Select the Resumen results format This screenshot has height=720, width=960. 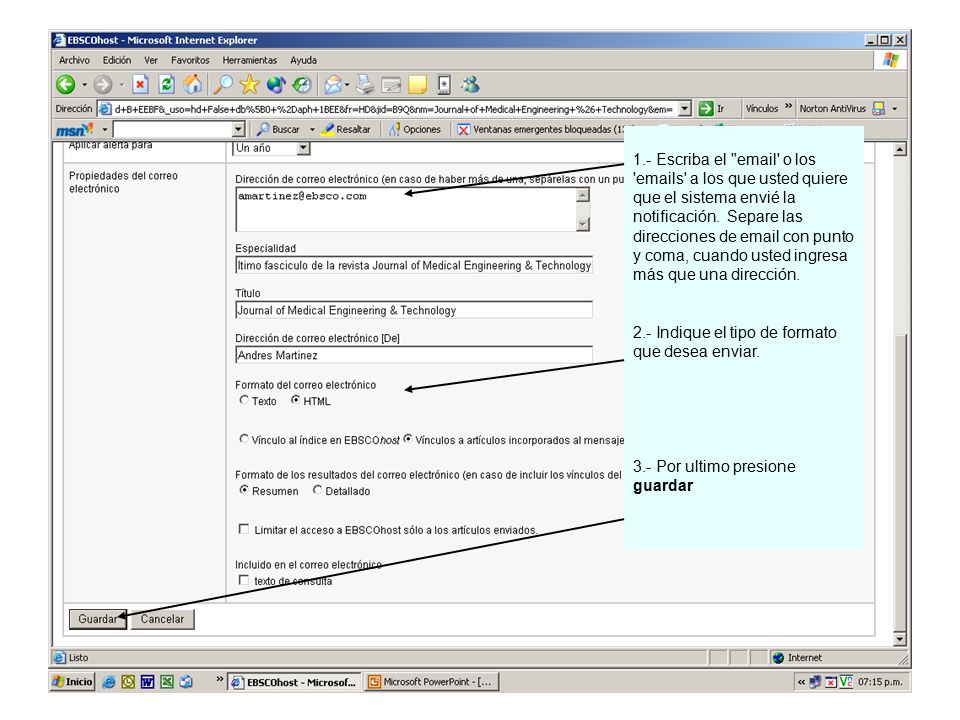[244, 490]
